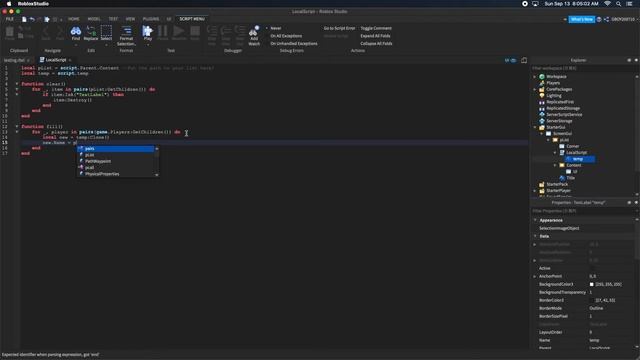
Task: Collapse the Appearance properties section
Action: 535,220
